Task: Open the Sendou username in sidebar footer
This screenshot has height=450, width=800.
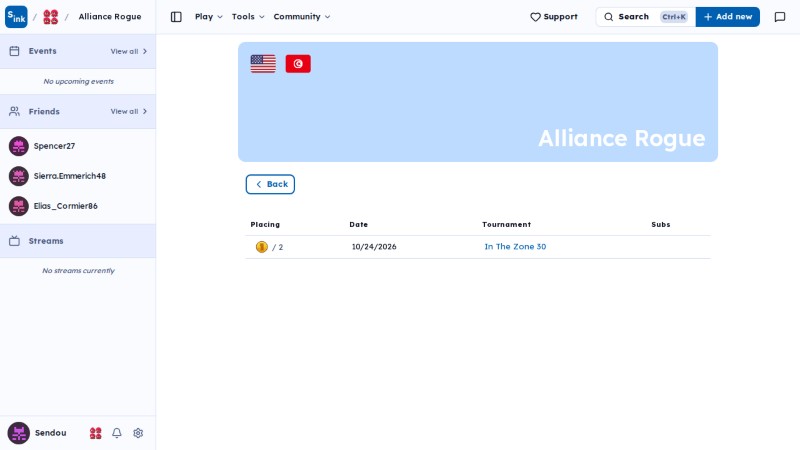Action: [51, 433]
